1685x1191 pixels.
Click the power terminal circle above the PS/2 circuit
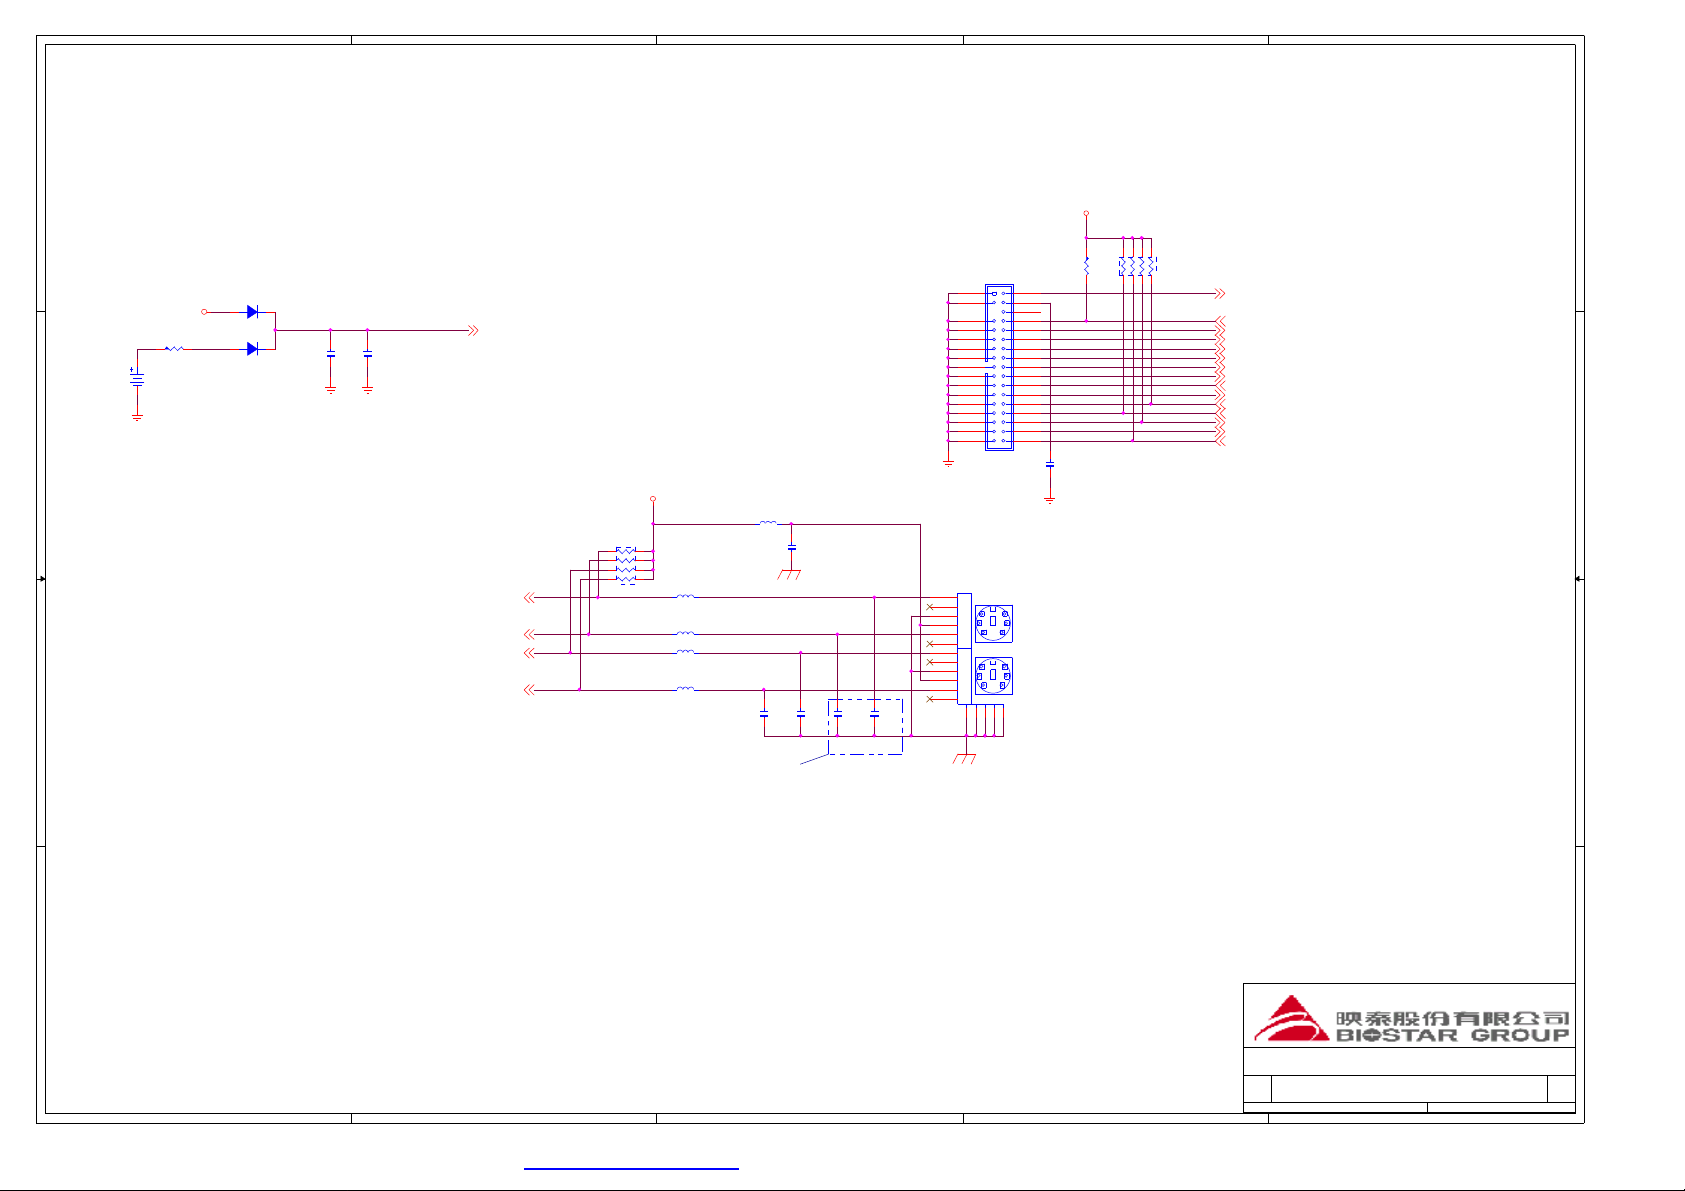pos(653,498)
